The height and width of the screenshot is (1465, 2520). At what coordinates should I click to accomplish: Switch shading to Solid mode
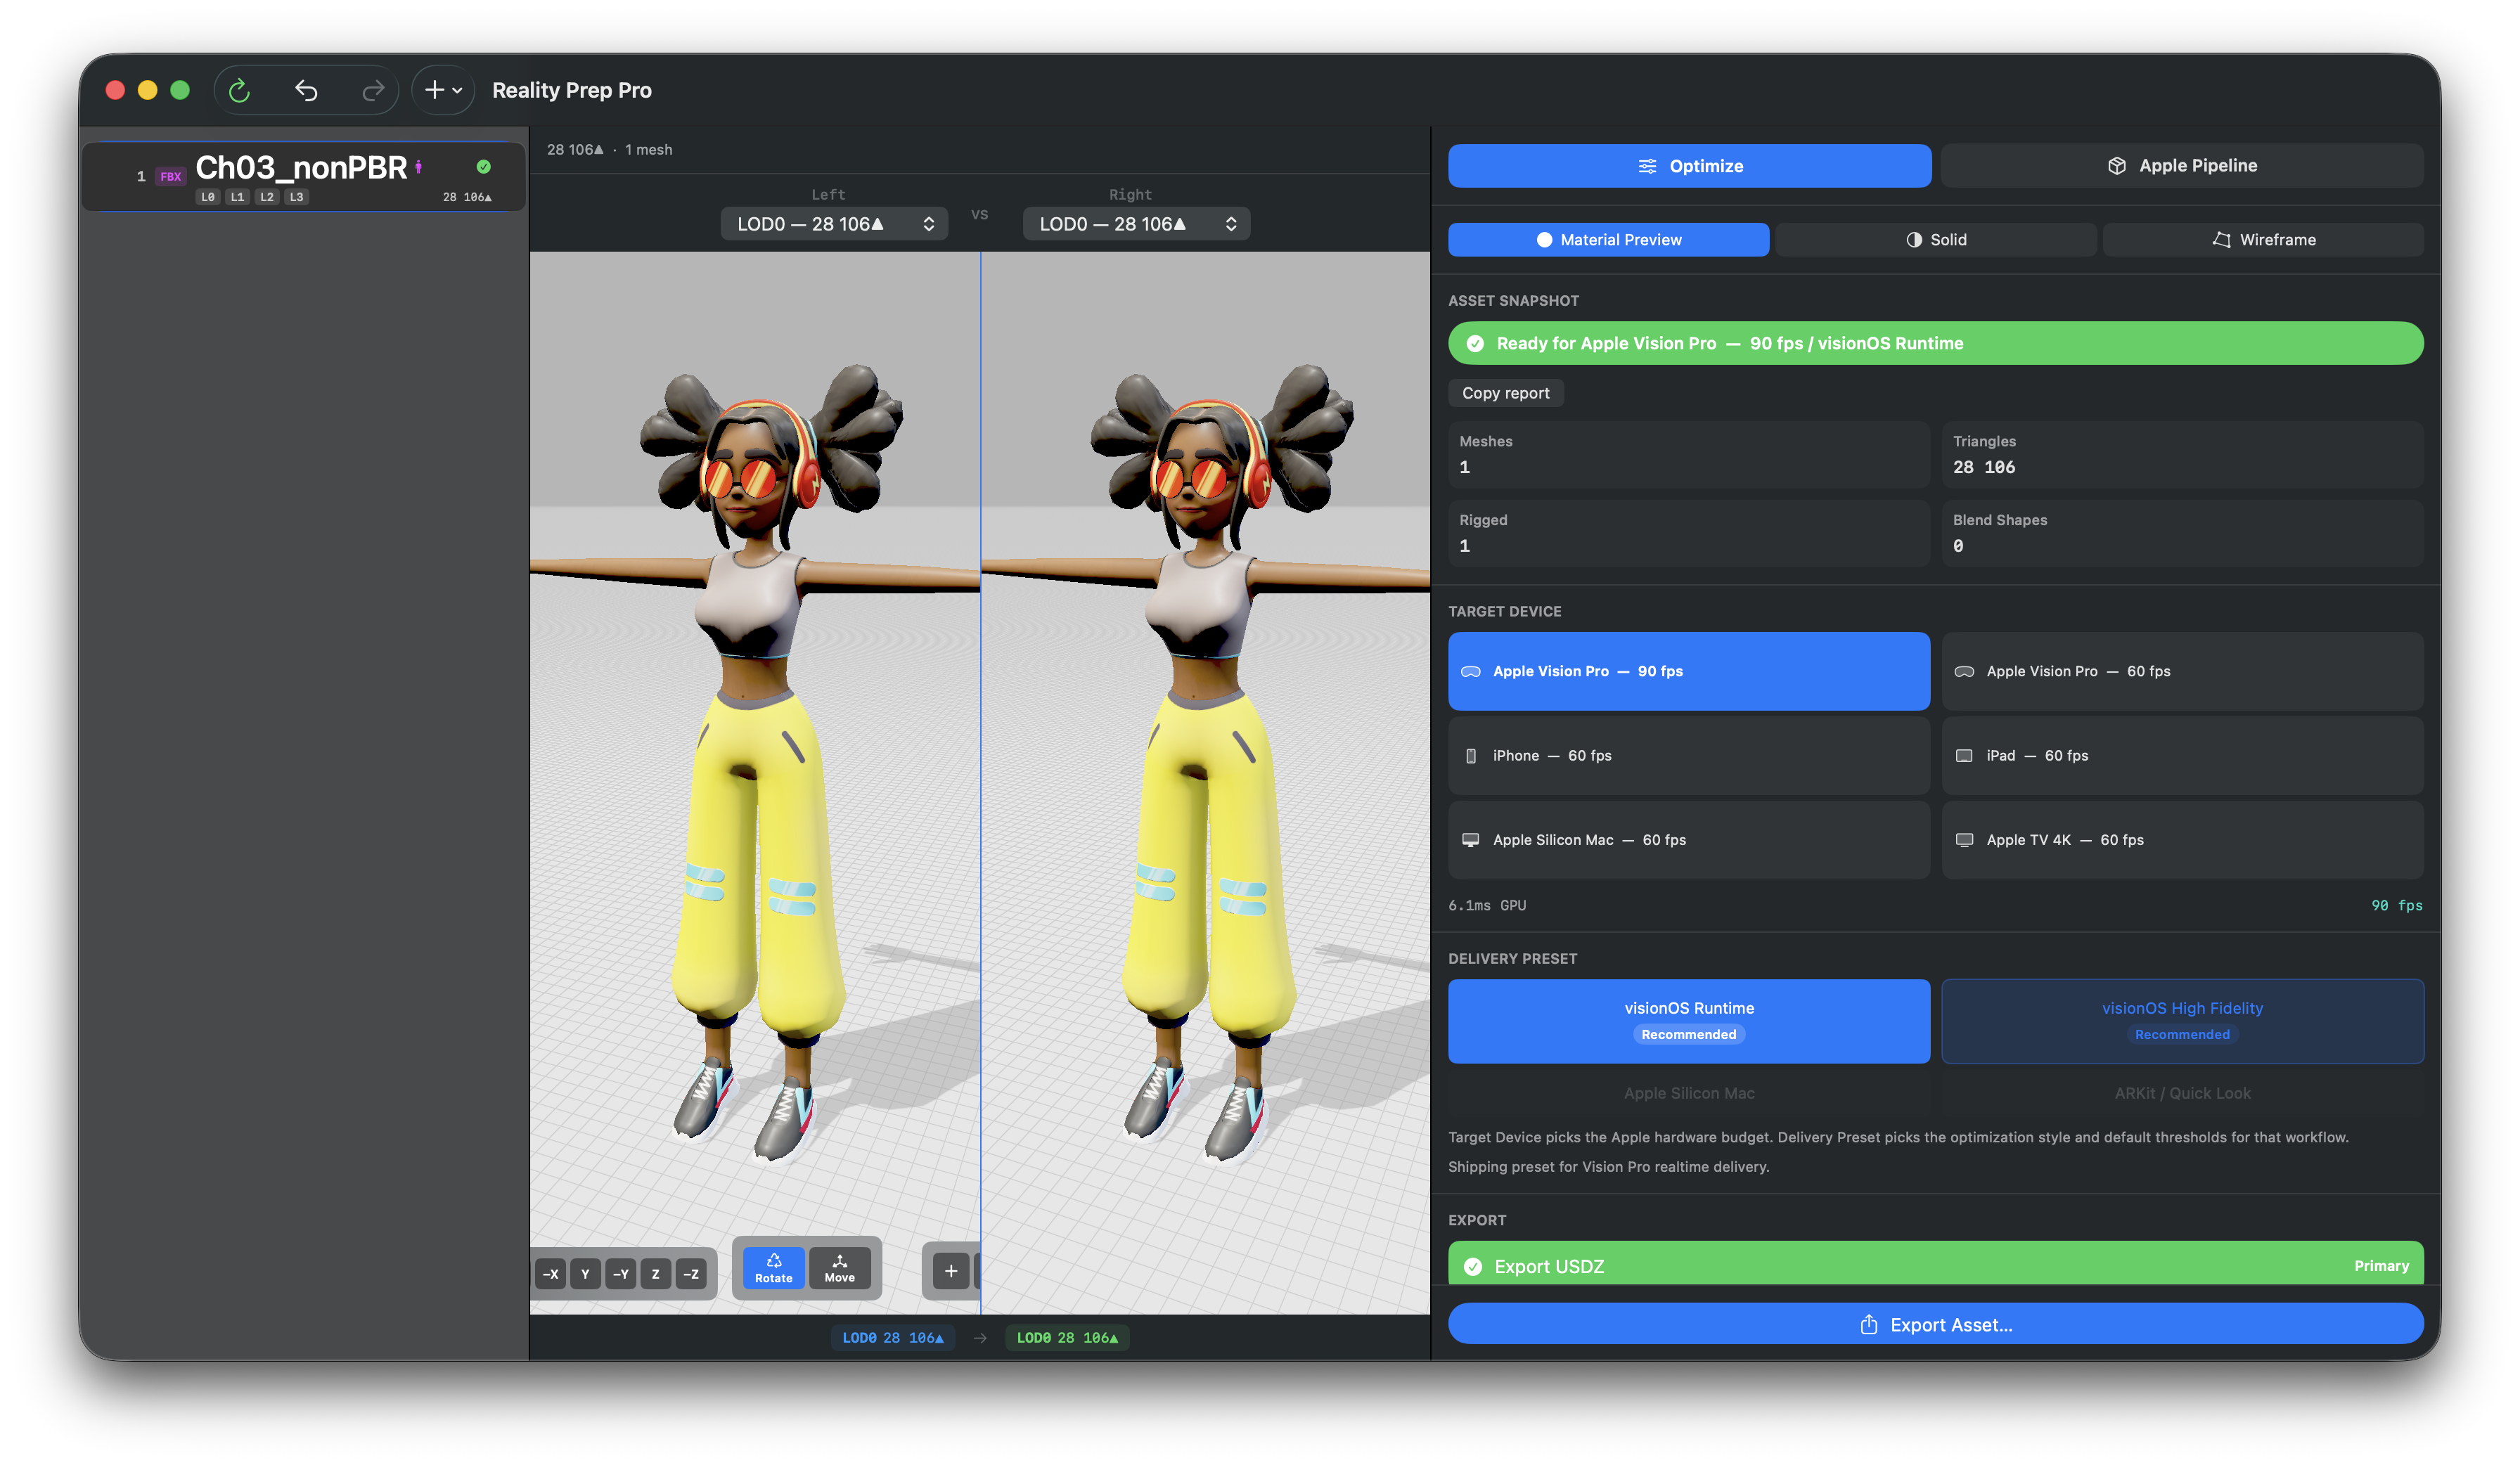coord(1936,239)
